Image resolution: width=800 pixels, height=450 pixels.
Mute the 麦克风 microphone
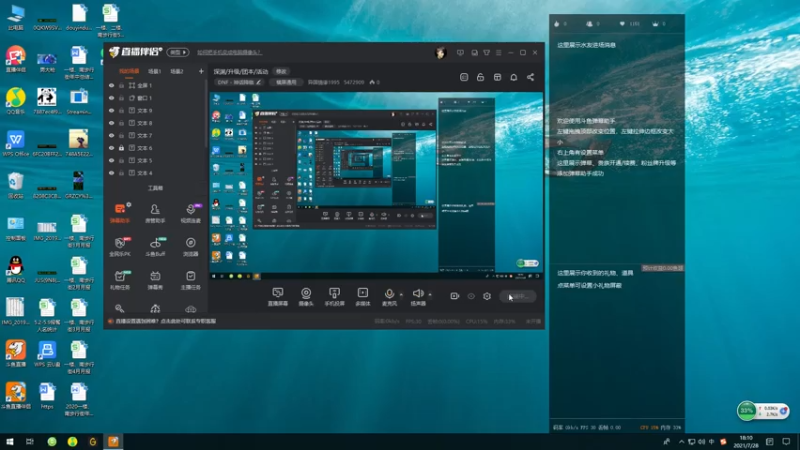click(x=389, y=296)
